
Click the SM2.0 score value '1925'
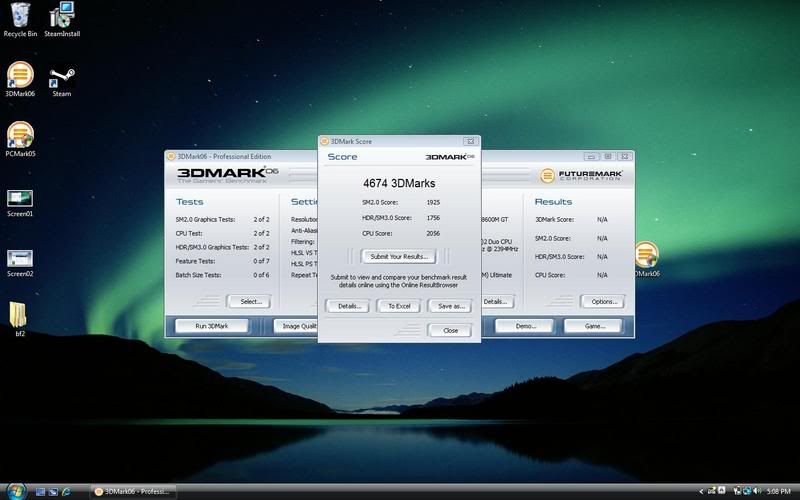click(433, 203)
